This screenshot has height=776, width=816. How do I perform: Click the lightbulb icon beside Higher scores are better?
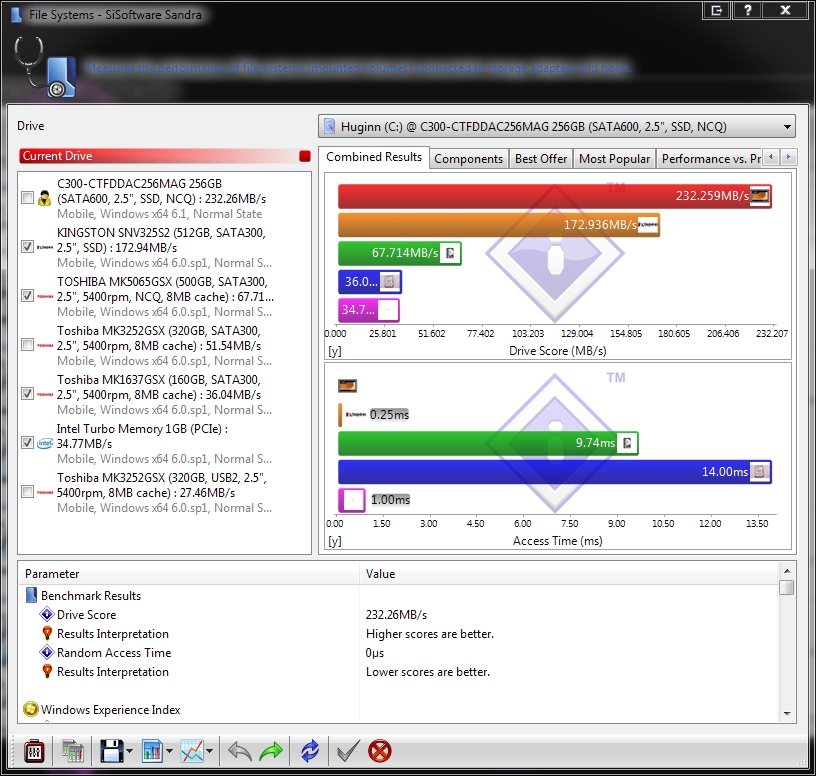pyautogui.click(x=47, y=633)
